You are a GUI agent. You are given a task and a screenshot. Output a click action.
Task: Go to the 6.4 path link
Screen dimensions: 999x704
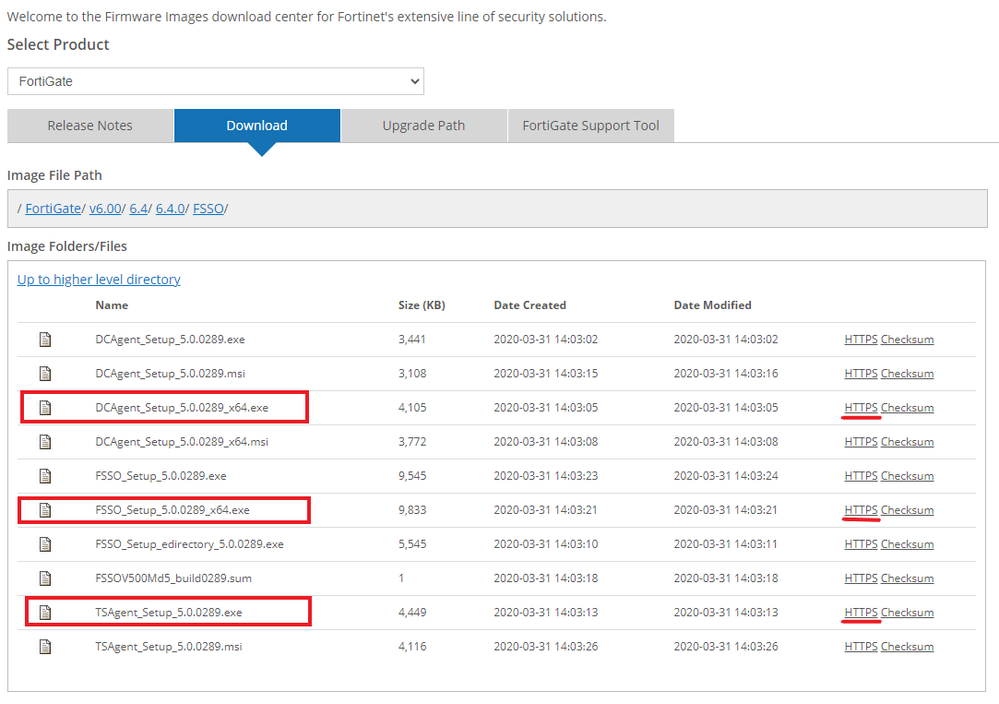point(138,209)
